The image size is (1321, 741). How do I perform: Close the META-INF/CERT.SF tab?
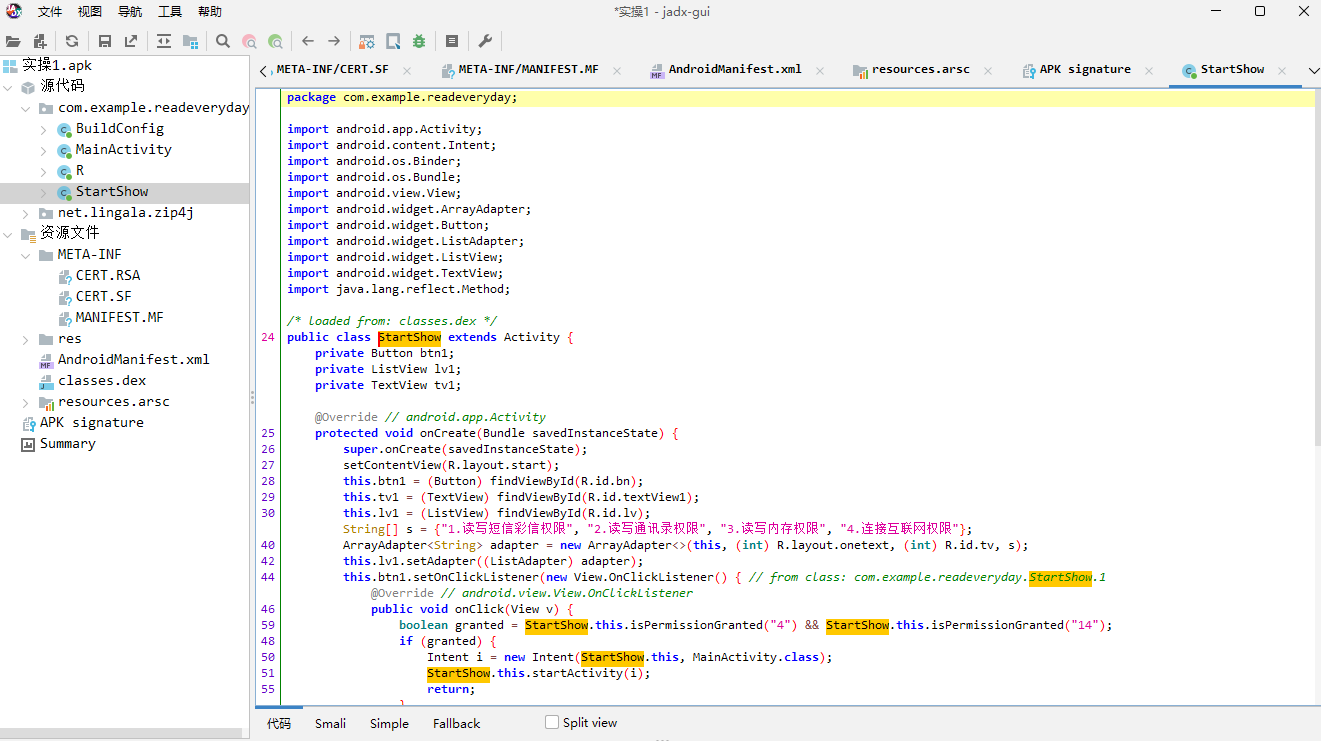[408, 70]
